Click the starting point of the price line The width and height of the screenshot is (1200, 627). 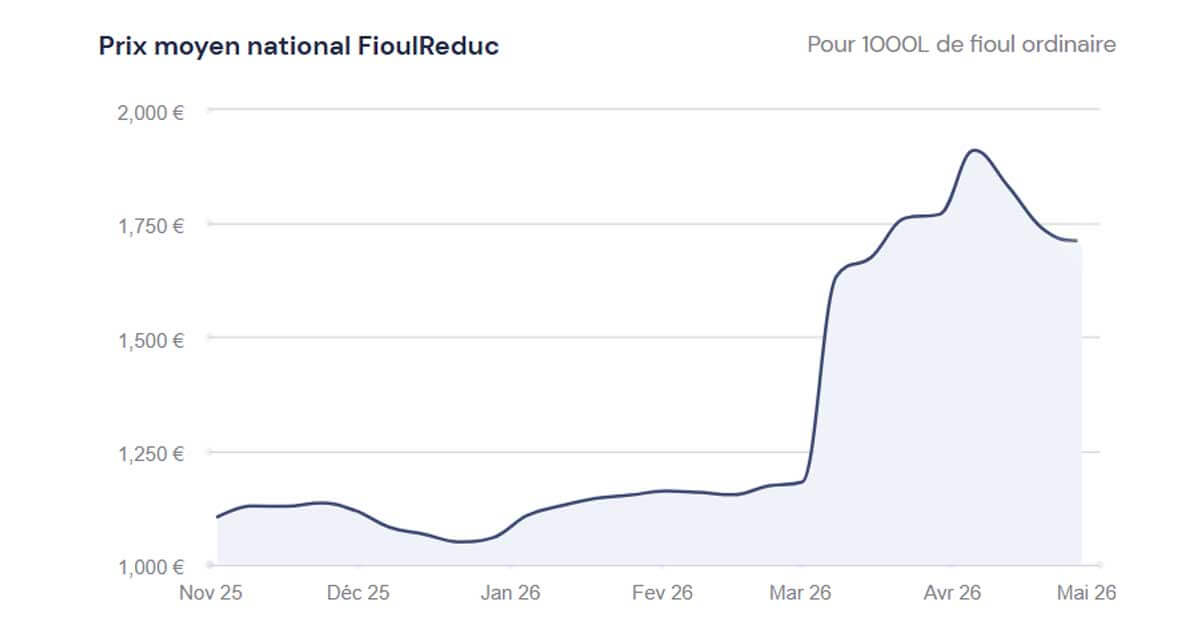(218, 517)
